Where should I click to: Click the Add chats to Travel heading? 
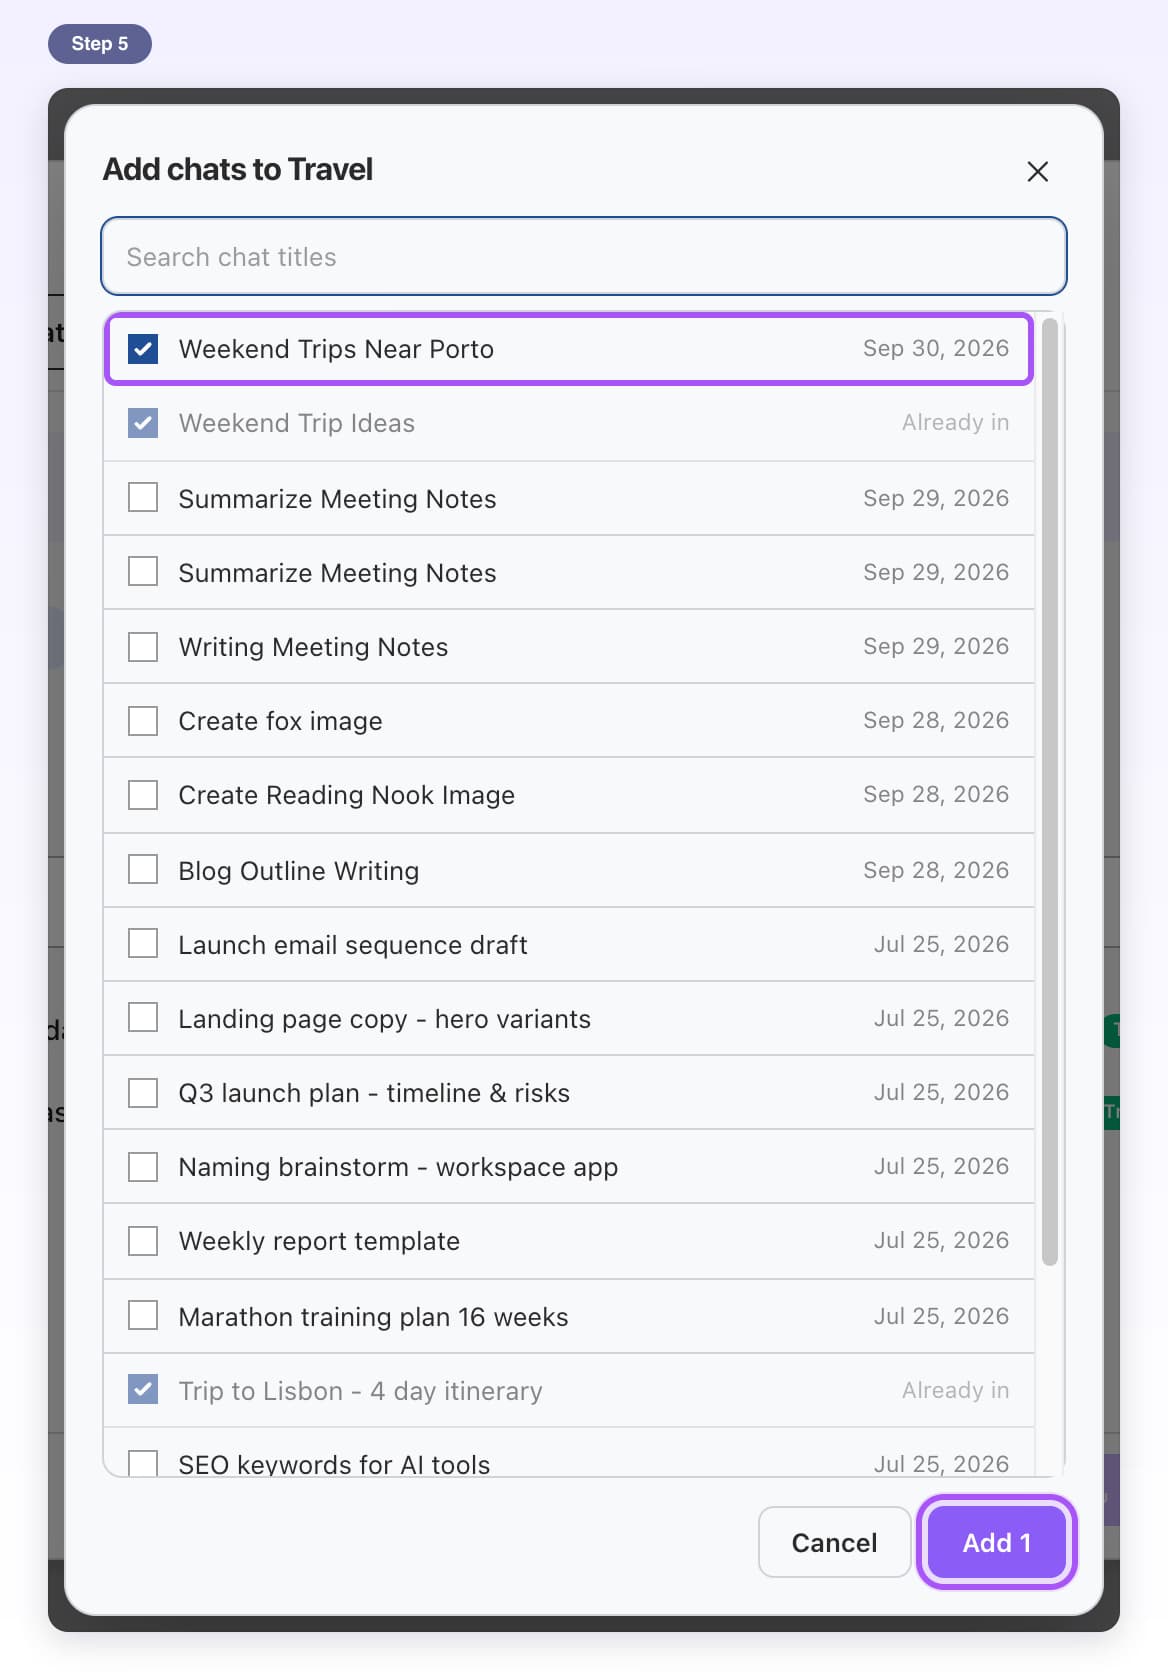pyautogui.click(x=238, y=169)
